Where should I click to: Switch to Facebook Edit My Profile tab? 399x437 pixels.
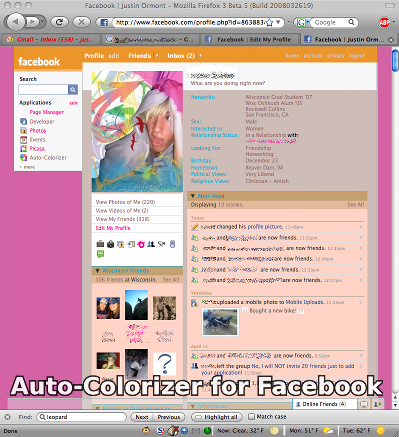tap(250, 39)
